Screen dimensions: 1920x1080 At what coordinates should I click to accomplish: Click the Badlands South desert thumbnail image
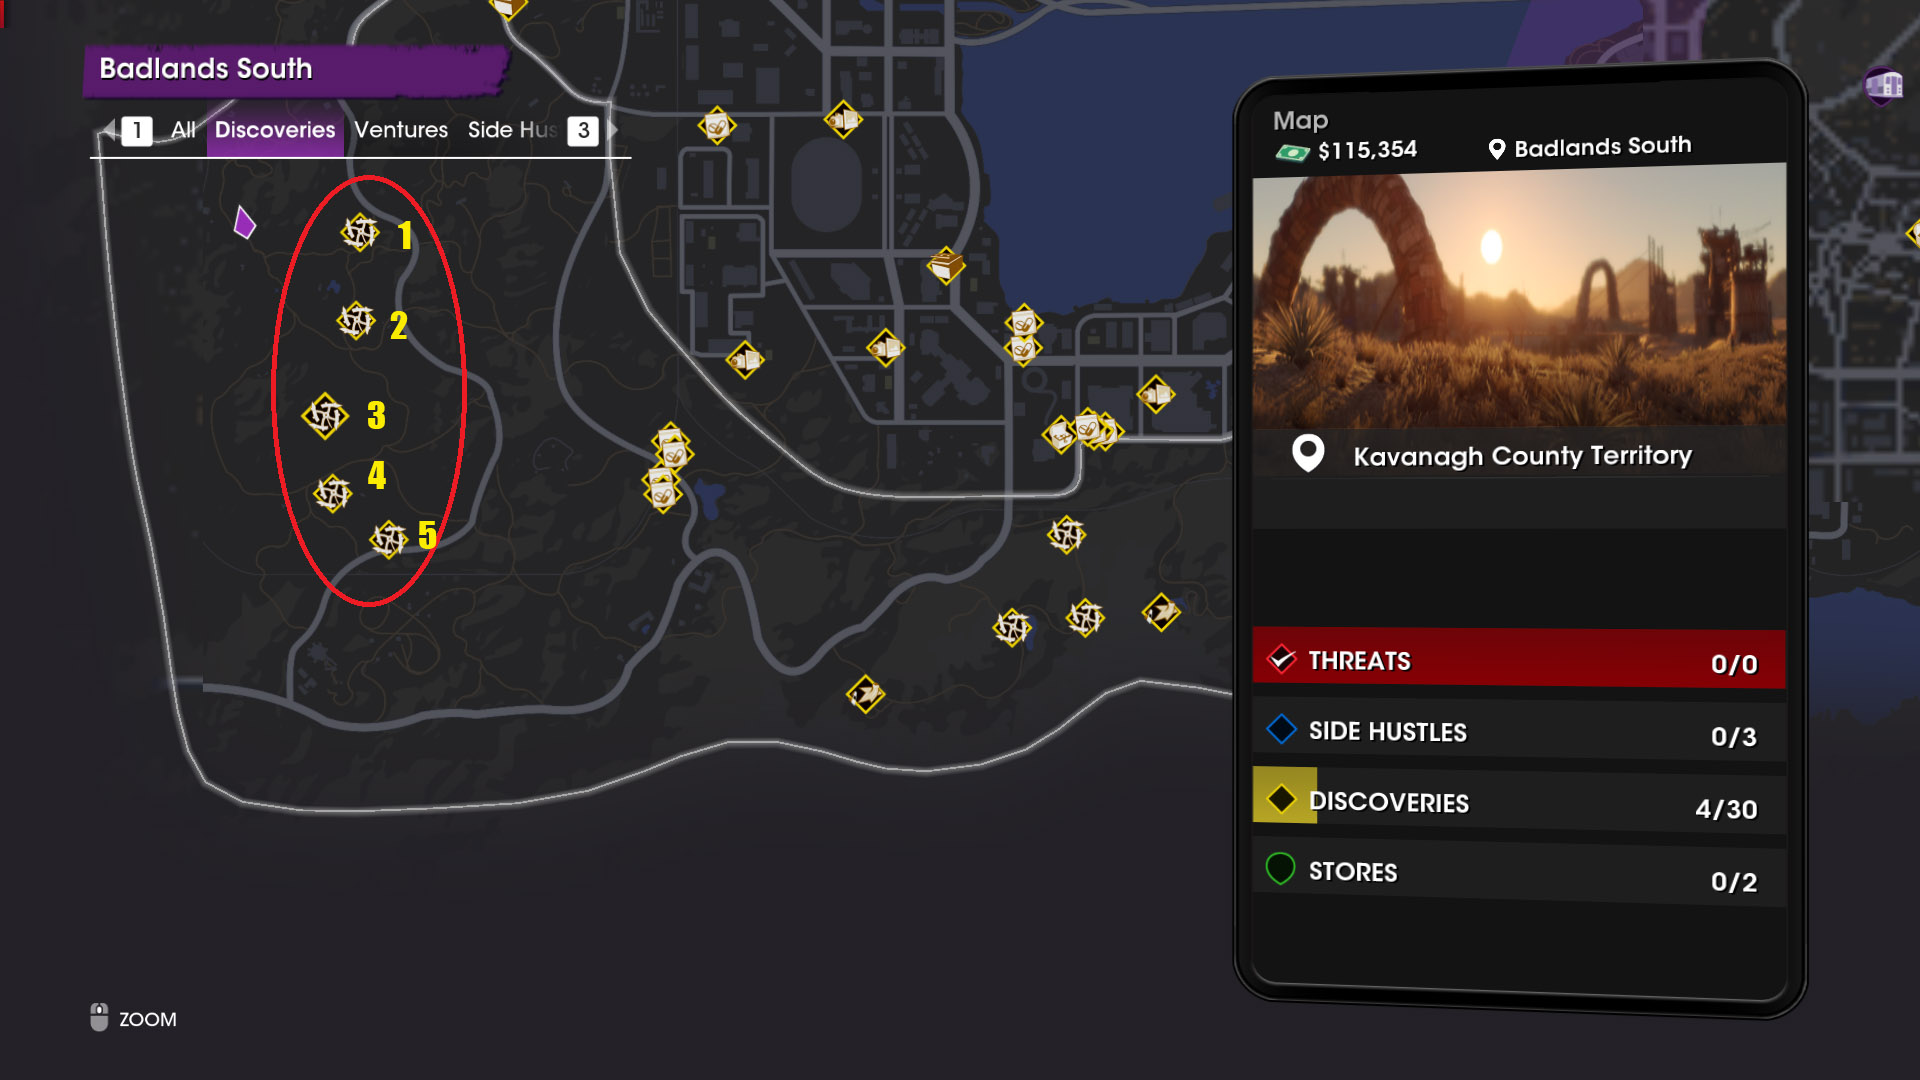coord(1519,297)
